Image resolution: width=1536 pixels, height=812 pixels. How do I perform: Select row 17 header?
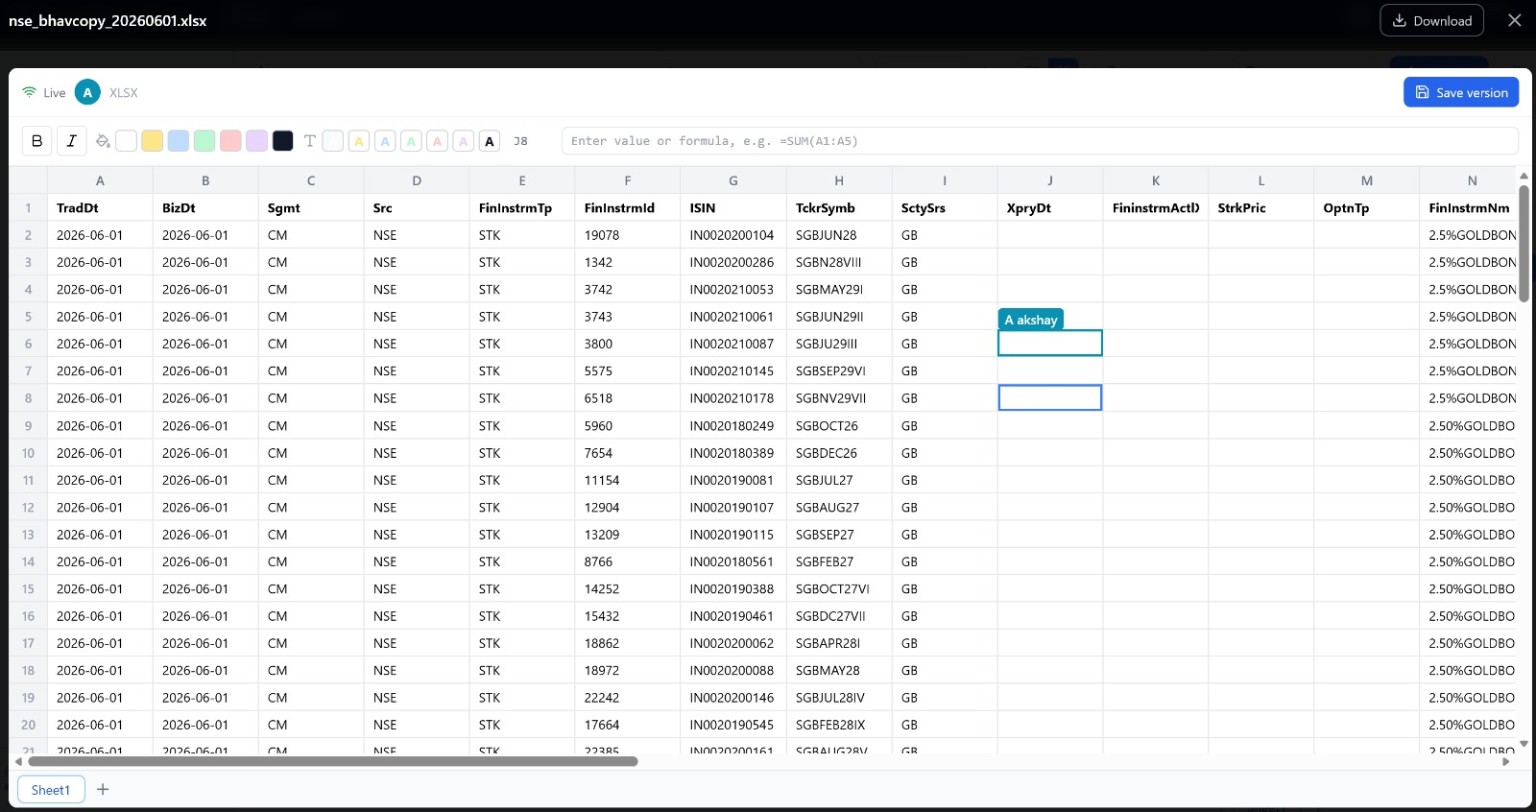click(x=28, y=642)
